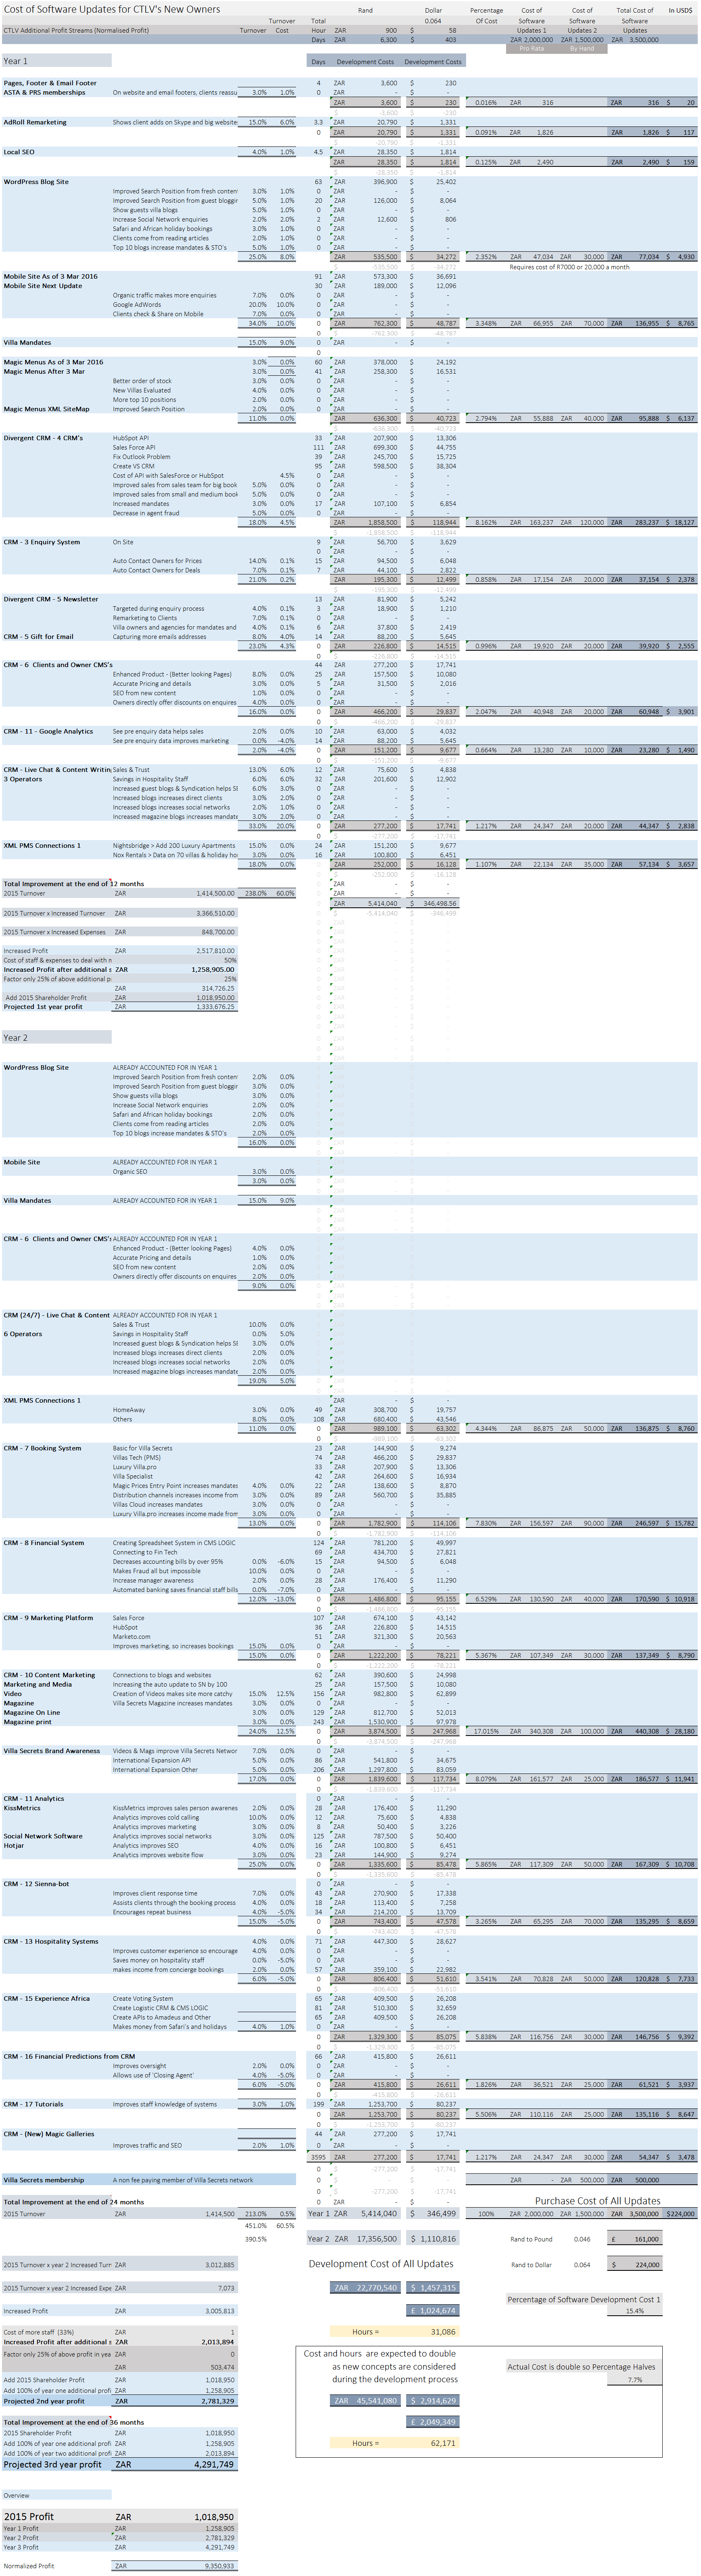
Task: Click the 'ASTA & PRS memberships' cell
Action: point(44,92)
